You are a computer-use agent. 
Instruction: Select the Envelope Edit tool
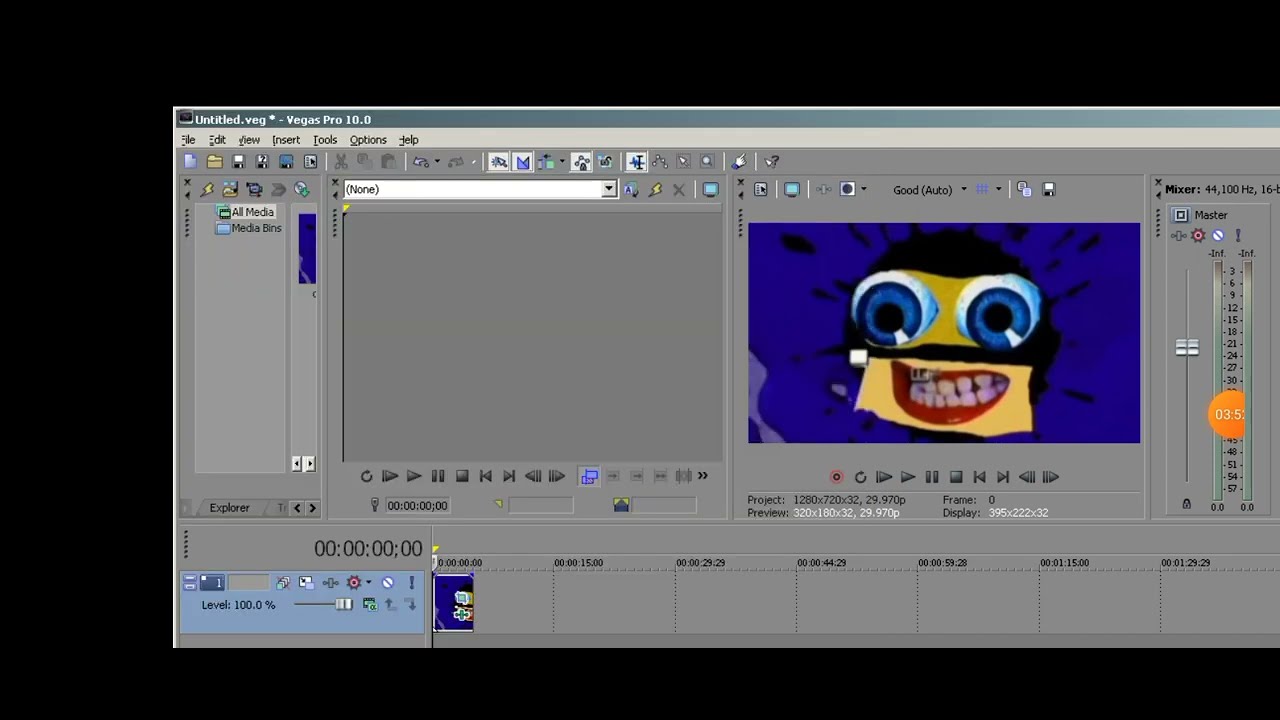point(660,161)
